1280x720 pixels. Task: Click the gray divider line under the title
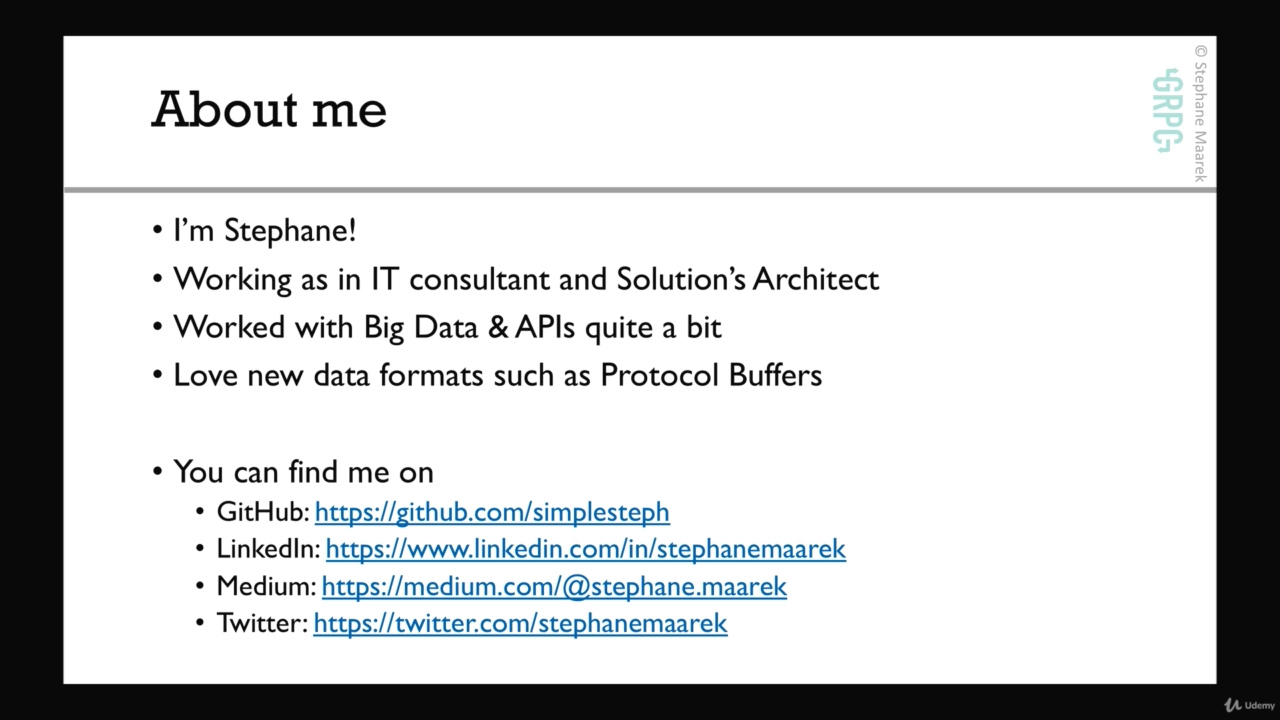pos(640,188)
